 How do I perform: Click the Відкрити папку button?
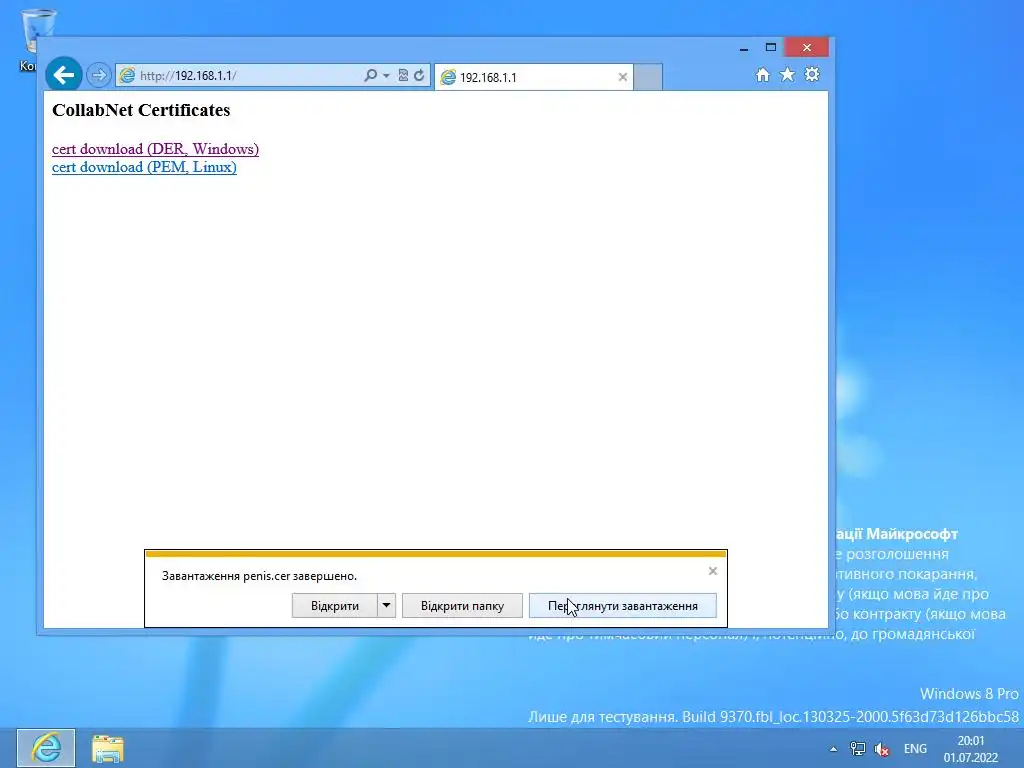(x=462, y=605)
